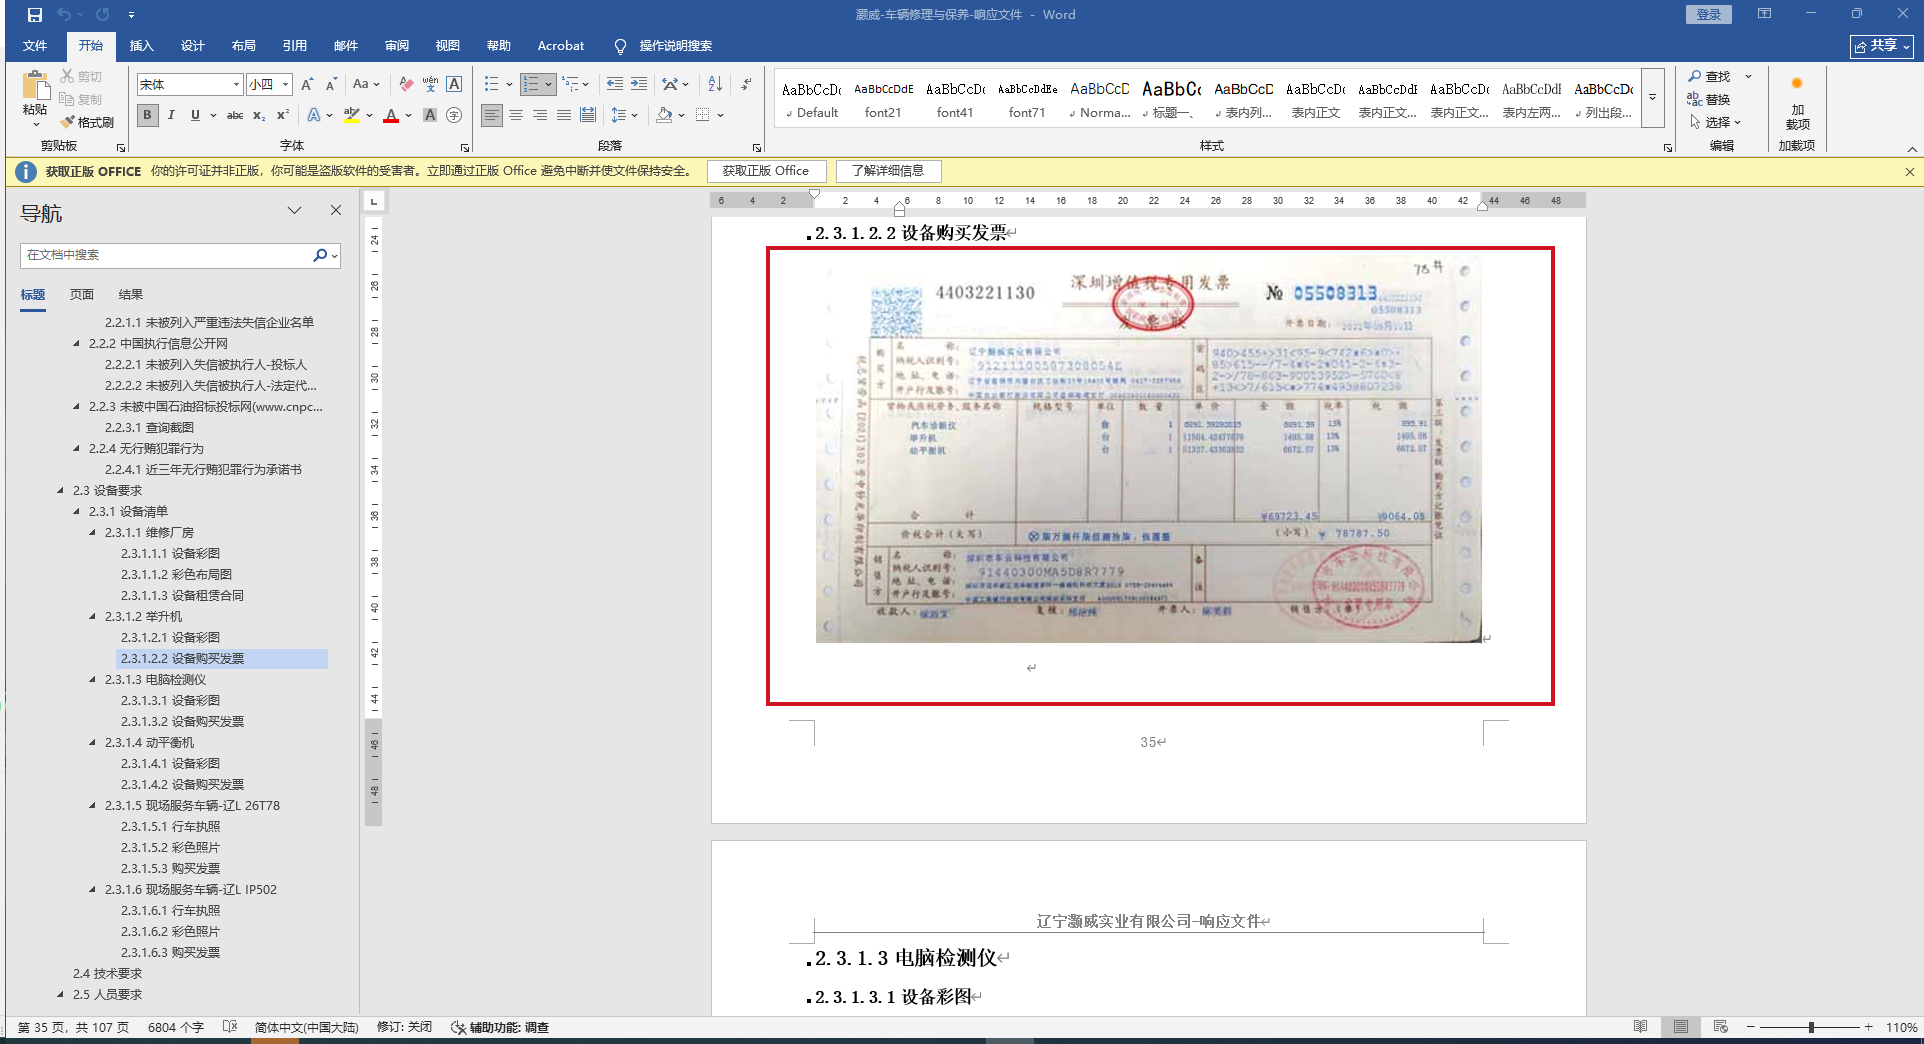Open Replace (替换) in the editing group
Viewport: 1924px width, 1044px height.
coord(1710,99)
